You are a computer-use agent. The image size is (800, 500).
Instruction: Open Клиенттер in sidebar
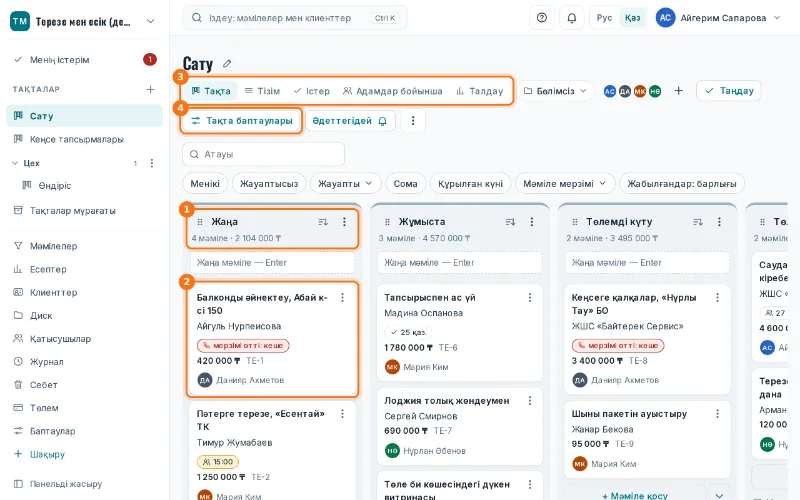pos(84,292)
